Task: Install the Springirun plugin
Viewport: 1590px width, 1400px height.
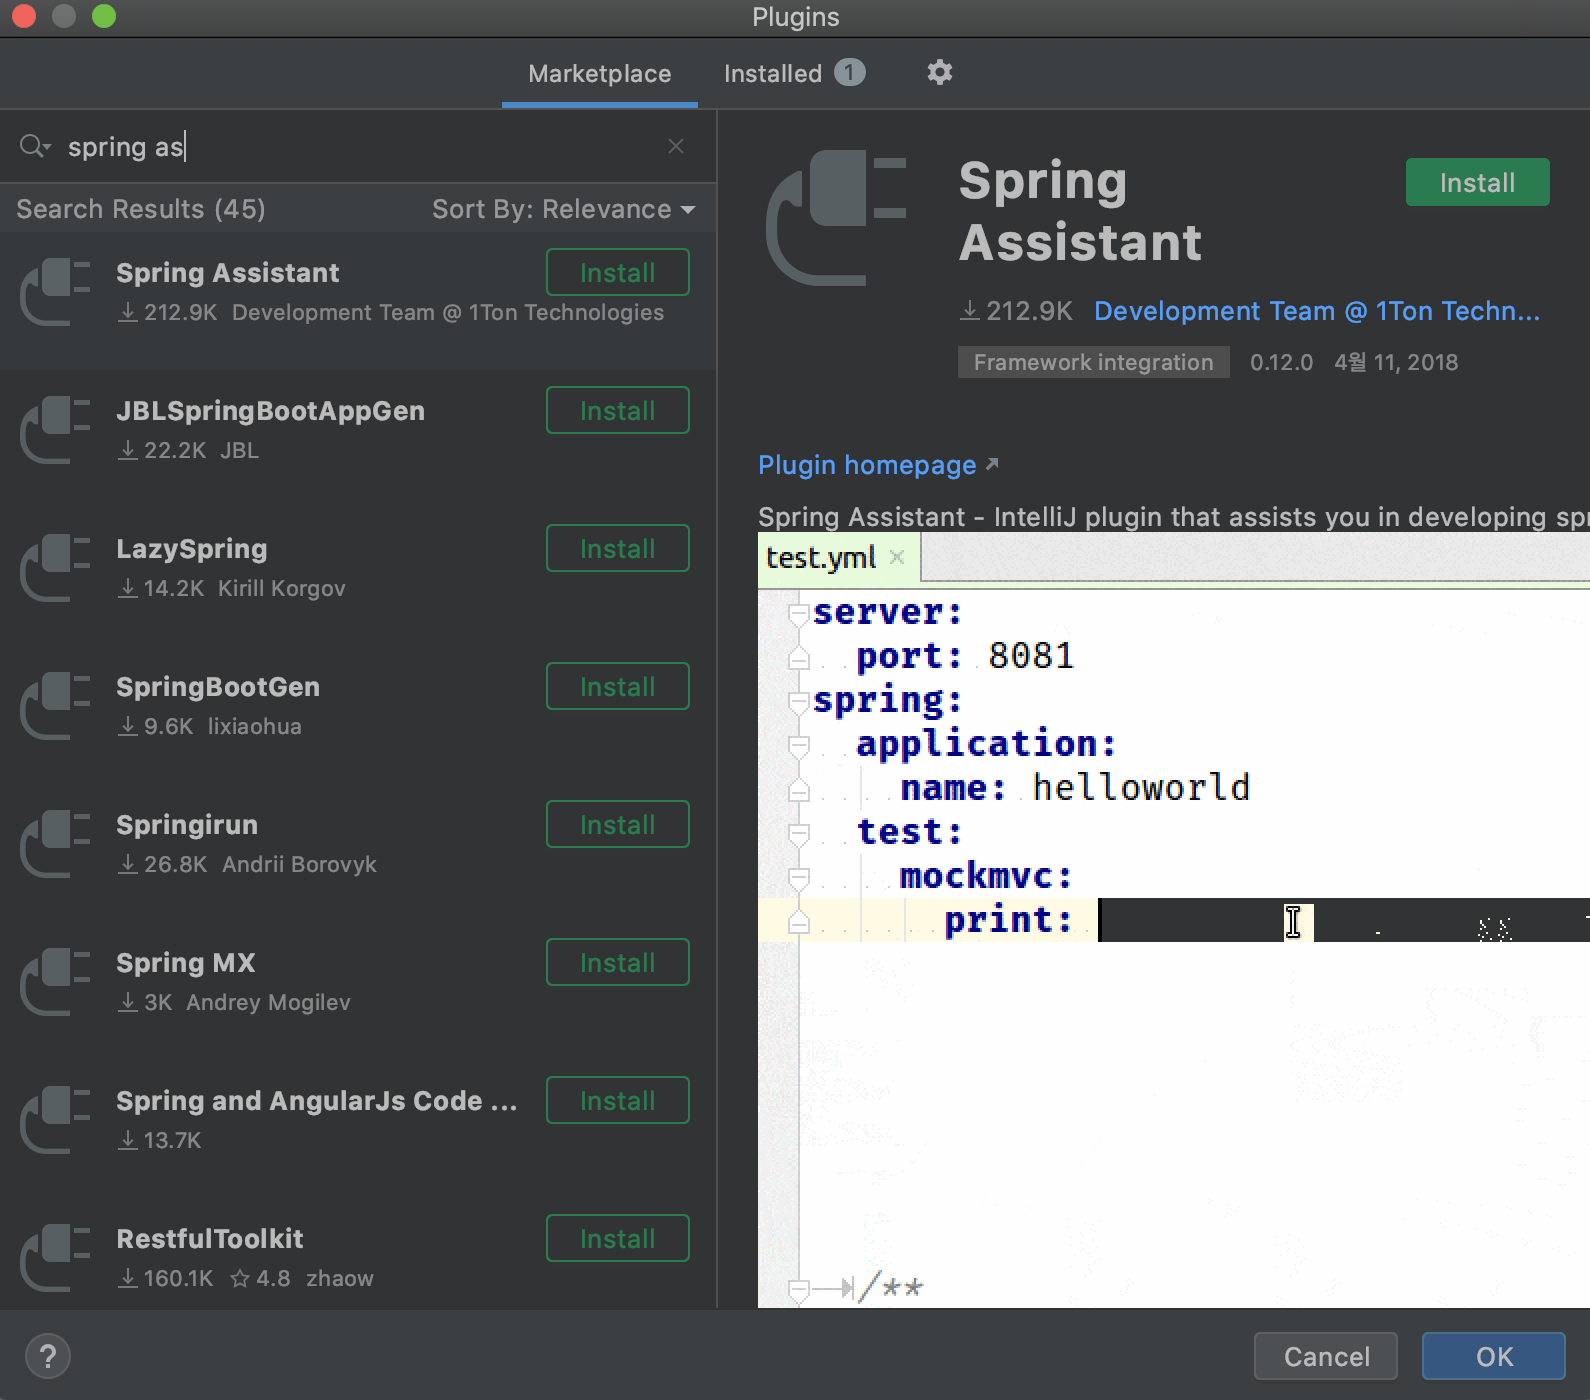Action: click(618, 824)
